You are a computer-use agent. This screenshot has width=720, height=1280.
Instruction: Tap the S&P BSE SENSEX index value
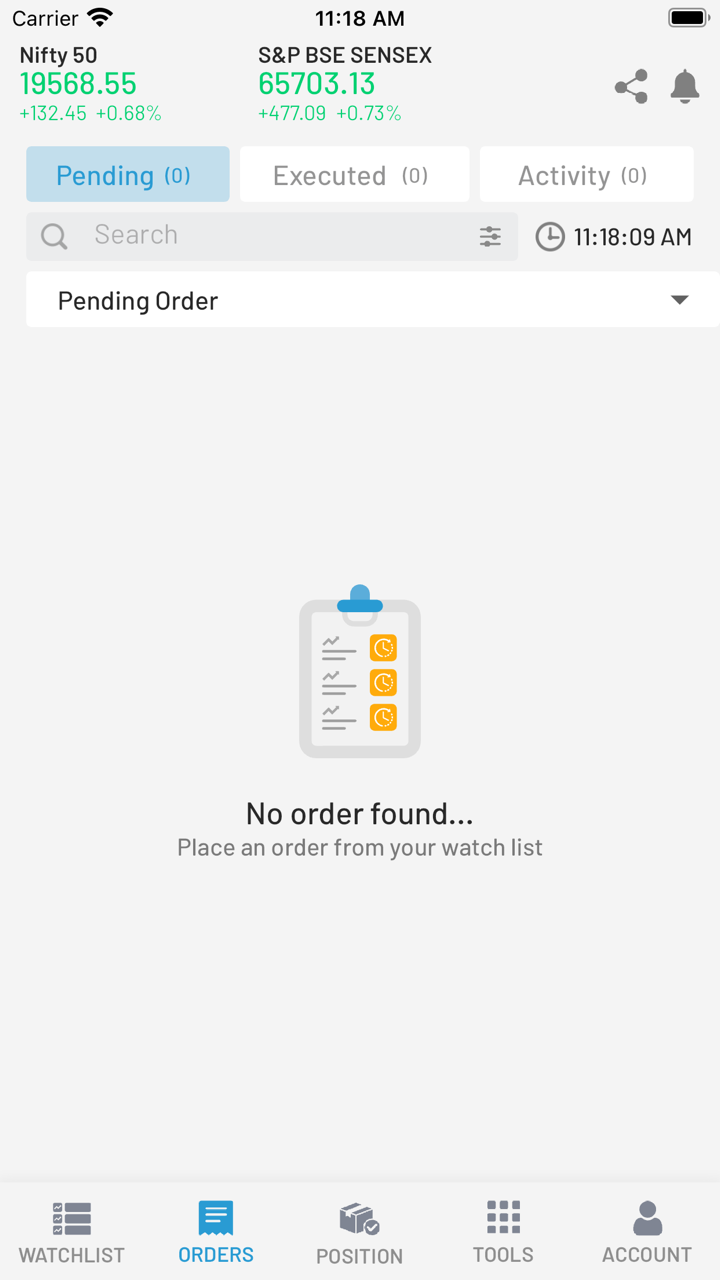tap(317, 84)
